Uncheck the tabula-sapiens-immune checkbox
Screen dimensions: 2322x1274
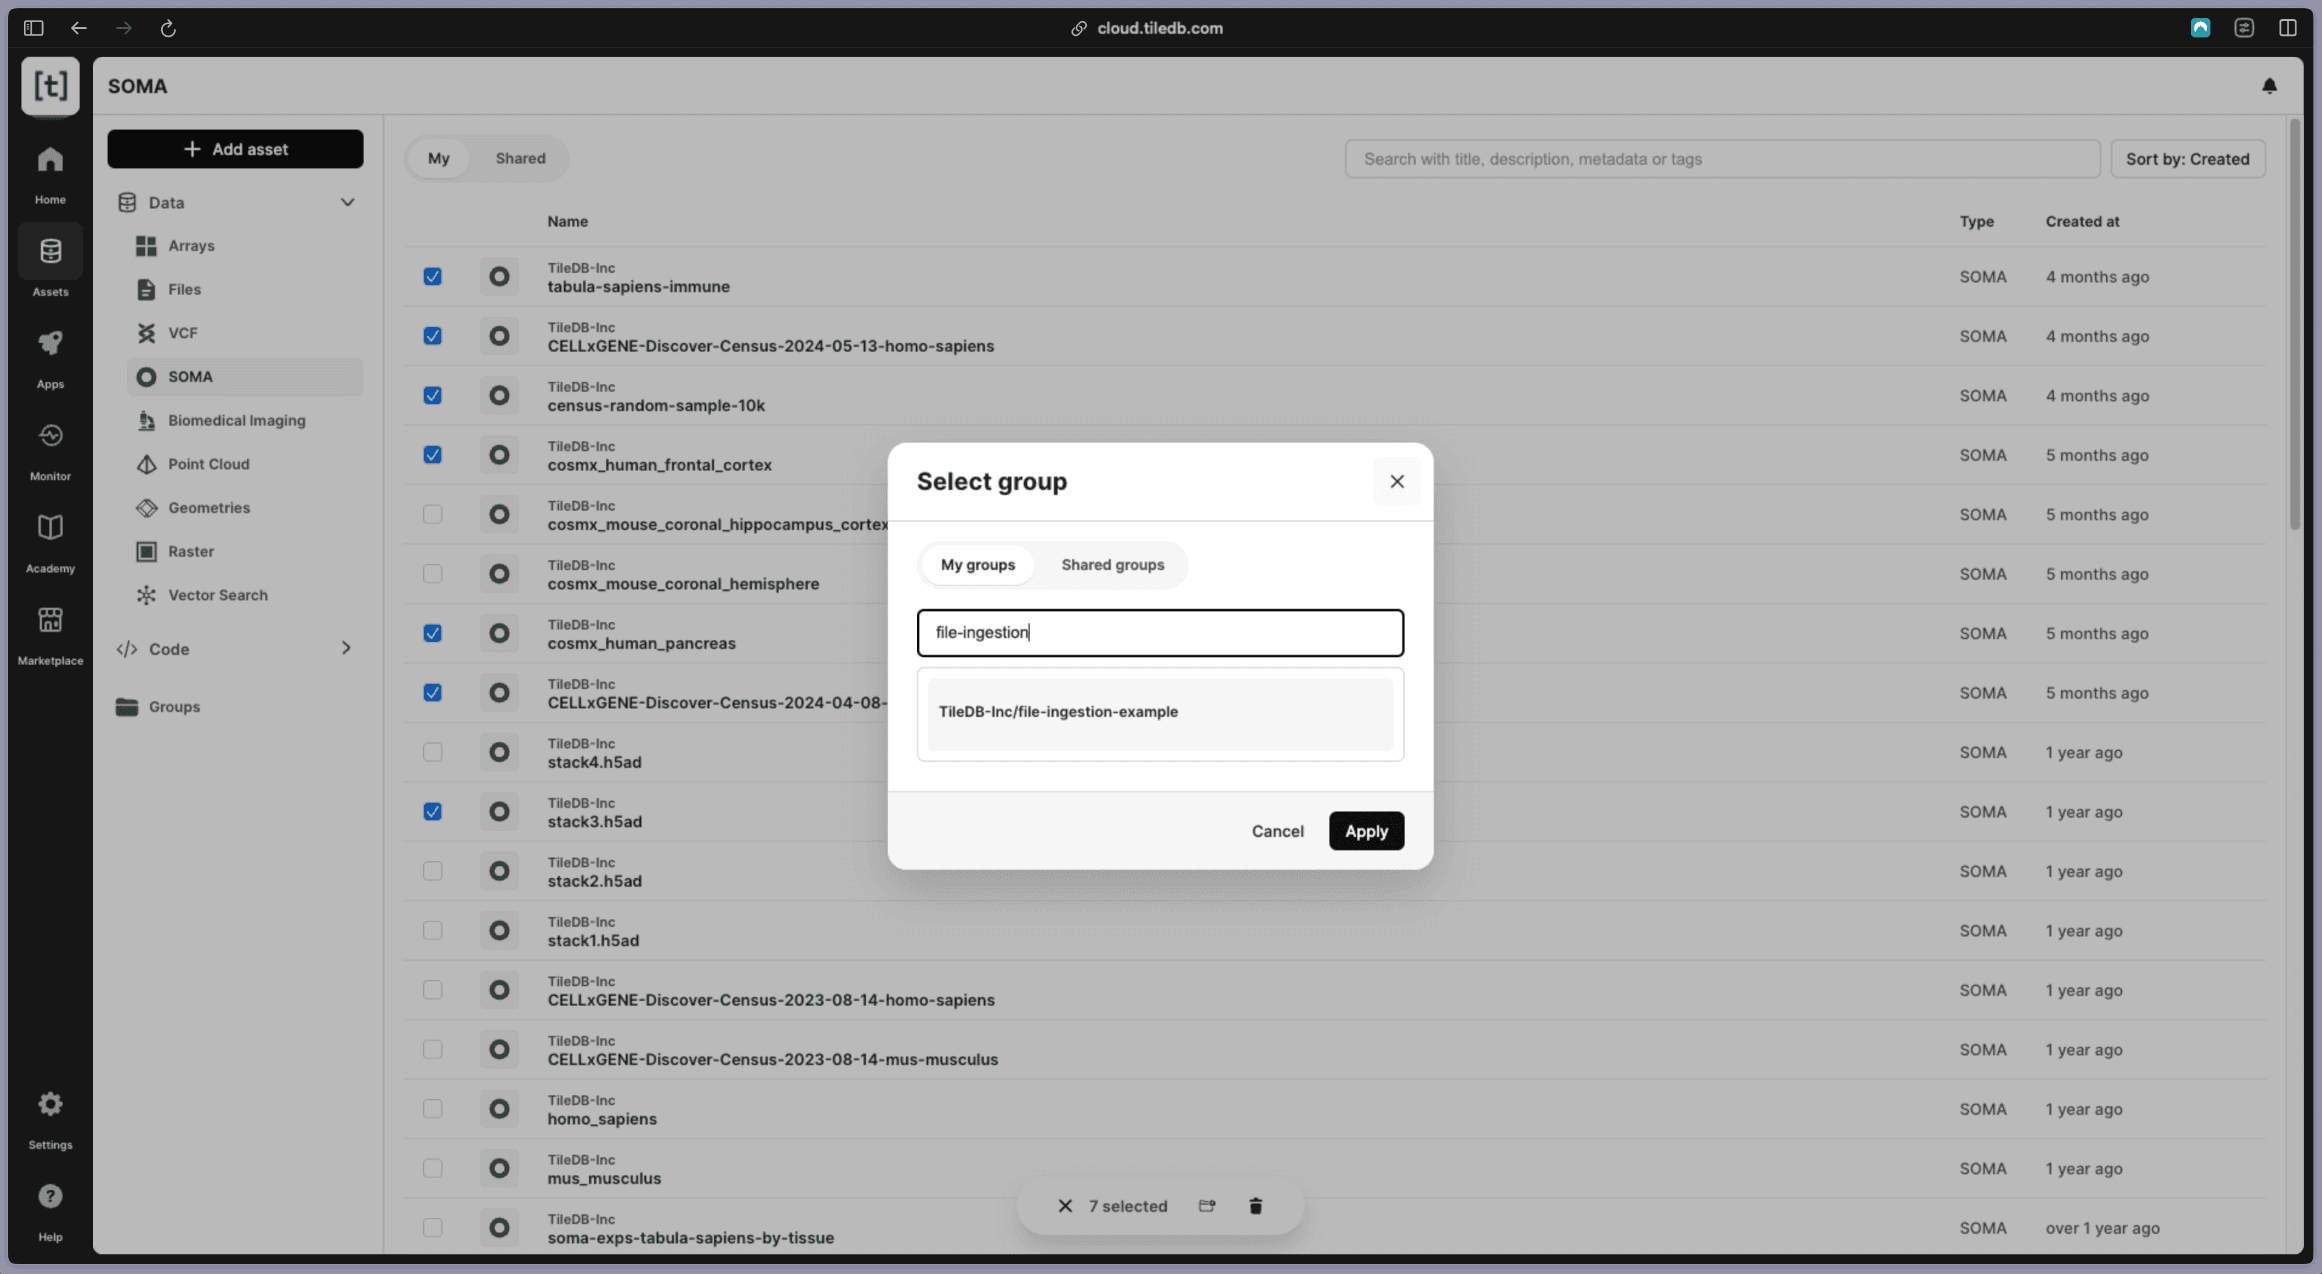point(432,277)
